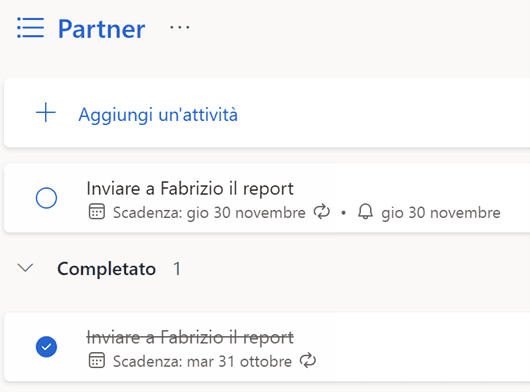Click the Completato section header
This screenshot has width=530, height=392.
[106, 269]
